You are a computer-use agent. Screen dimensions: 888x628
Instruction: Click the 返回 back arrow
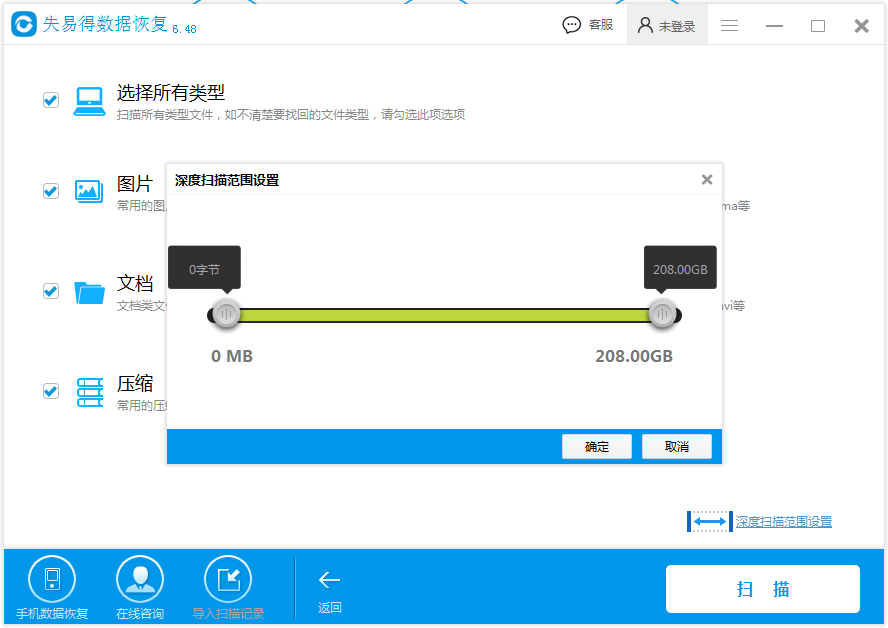point(329,580)
